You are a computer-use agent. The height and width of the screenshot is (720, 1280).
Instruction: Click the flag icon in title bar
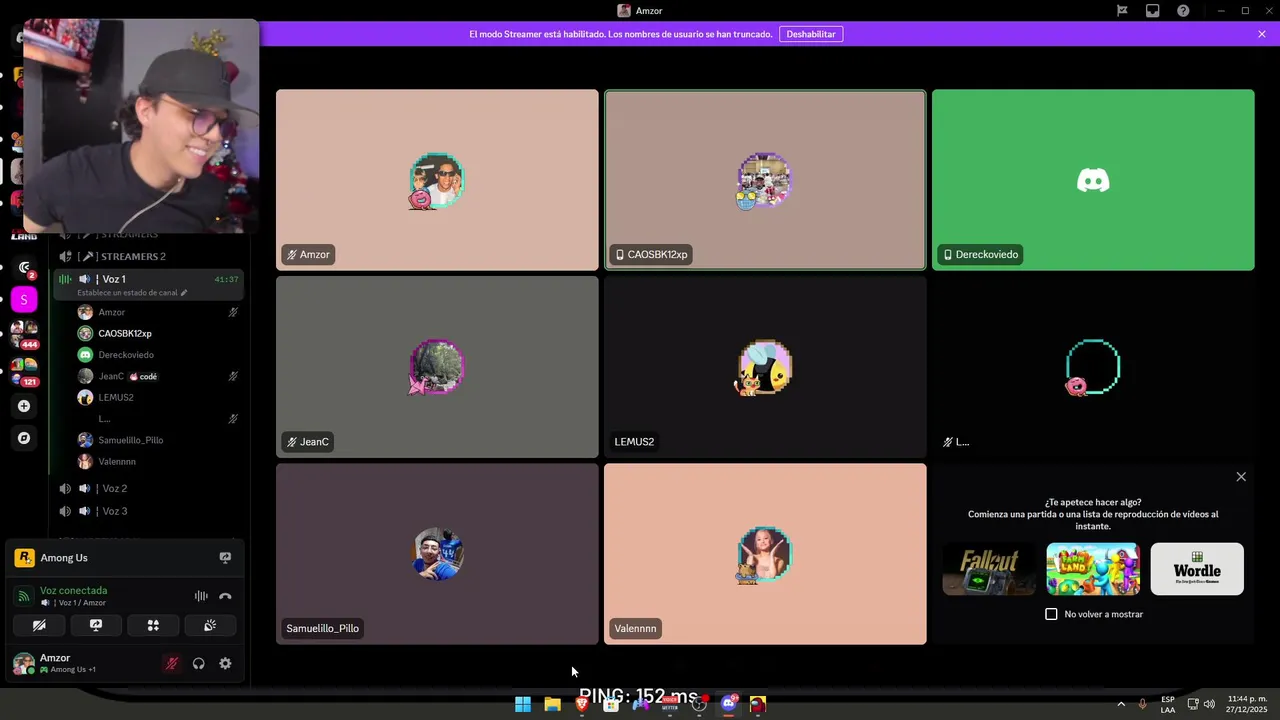tap(1122, 11)
